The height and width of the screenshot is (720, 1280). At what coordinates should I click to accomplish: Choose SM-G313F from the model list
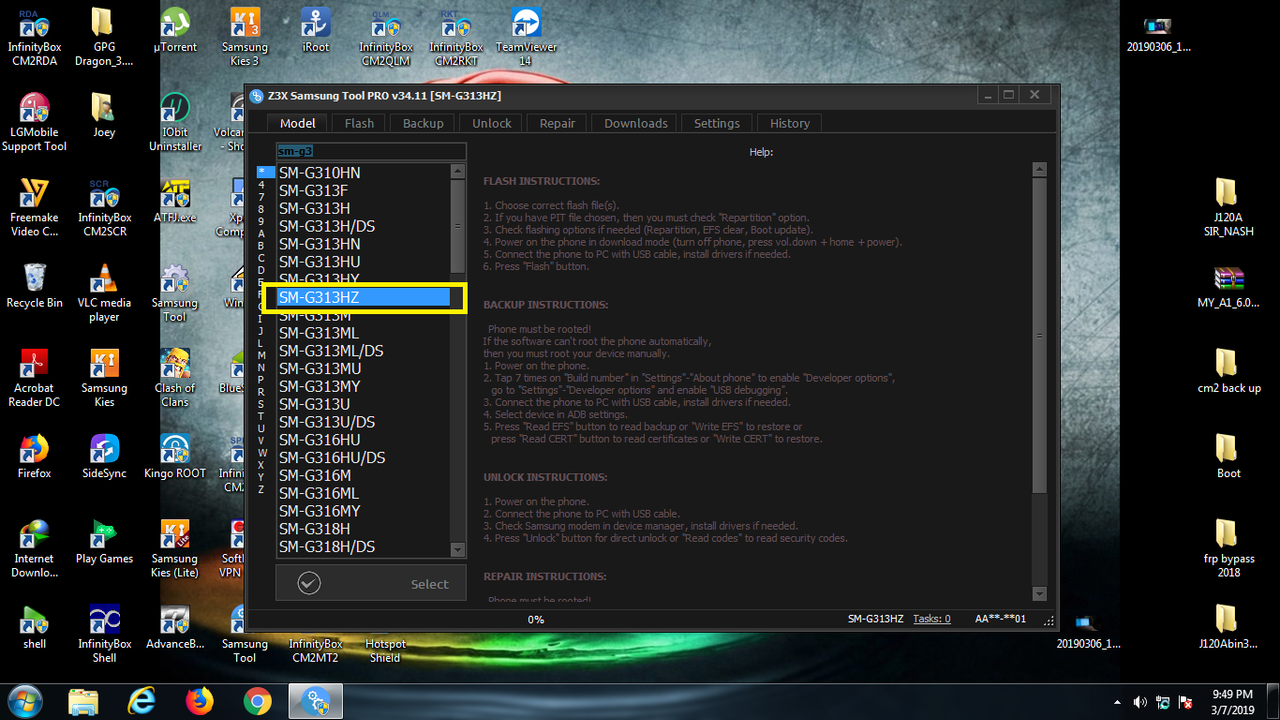[364, 190]
